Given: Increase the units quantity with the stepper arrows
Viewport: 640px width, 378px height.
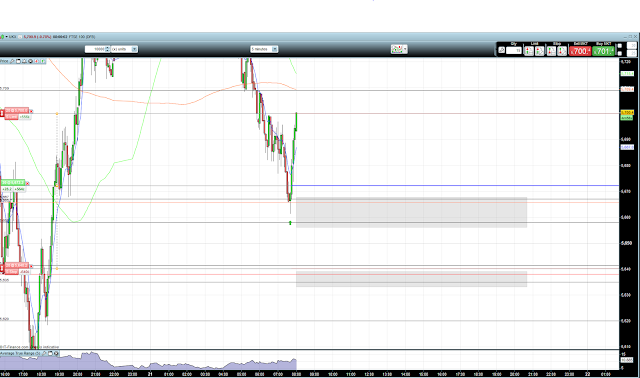Looking at the screenshot, I should click(107, 48).
